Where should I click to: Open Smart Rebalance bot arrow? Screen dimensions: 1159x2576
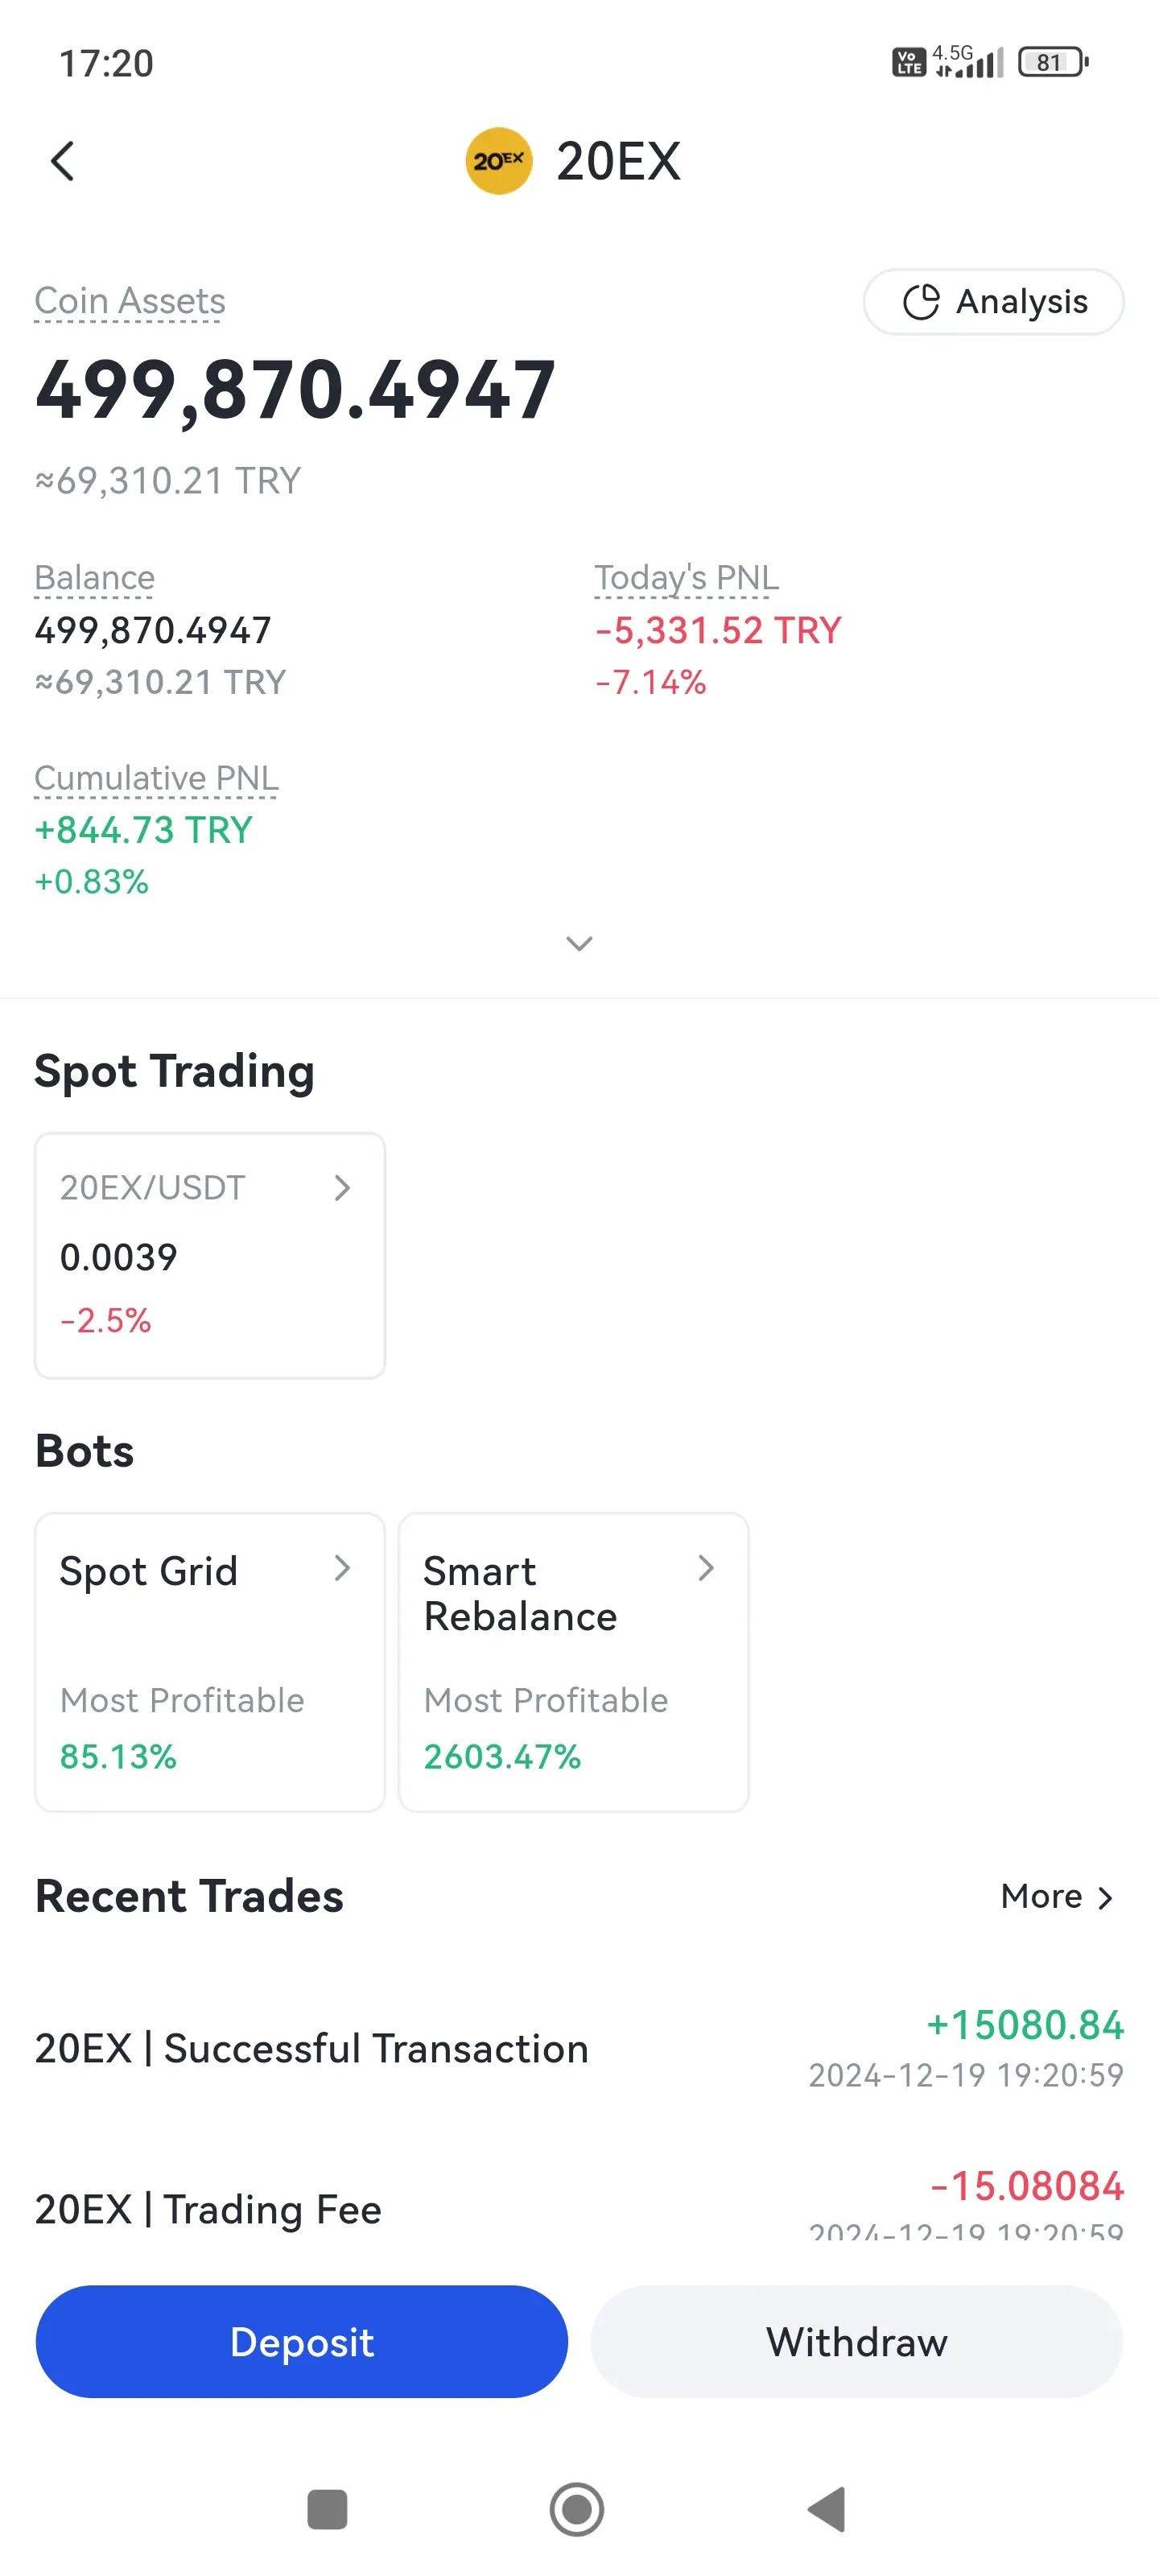click(x=706, y=1567)
